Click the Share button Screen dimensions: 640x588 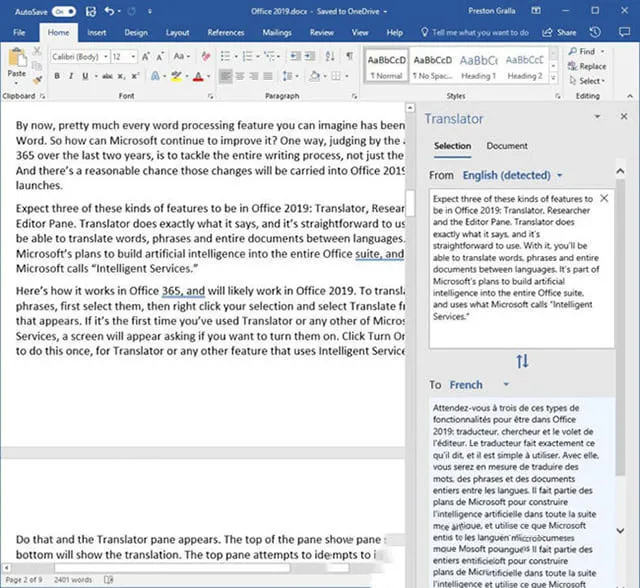pos(560,32)
